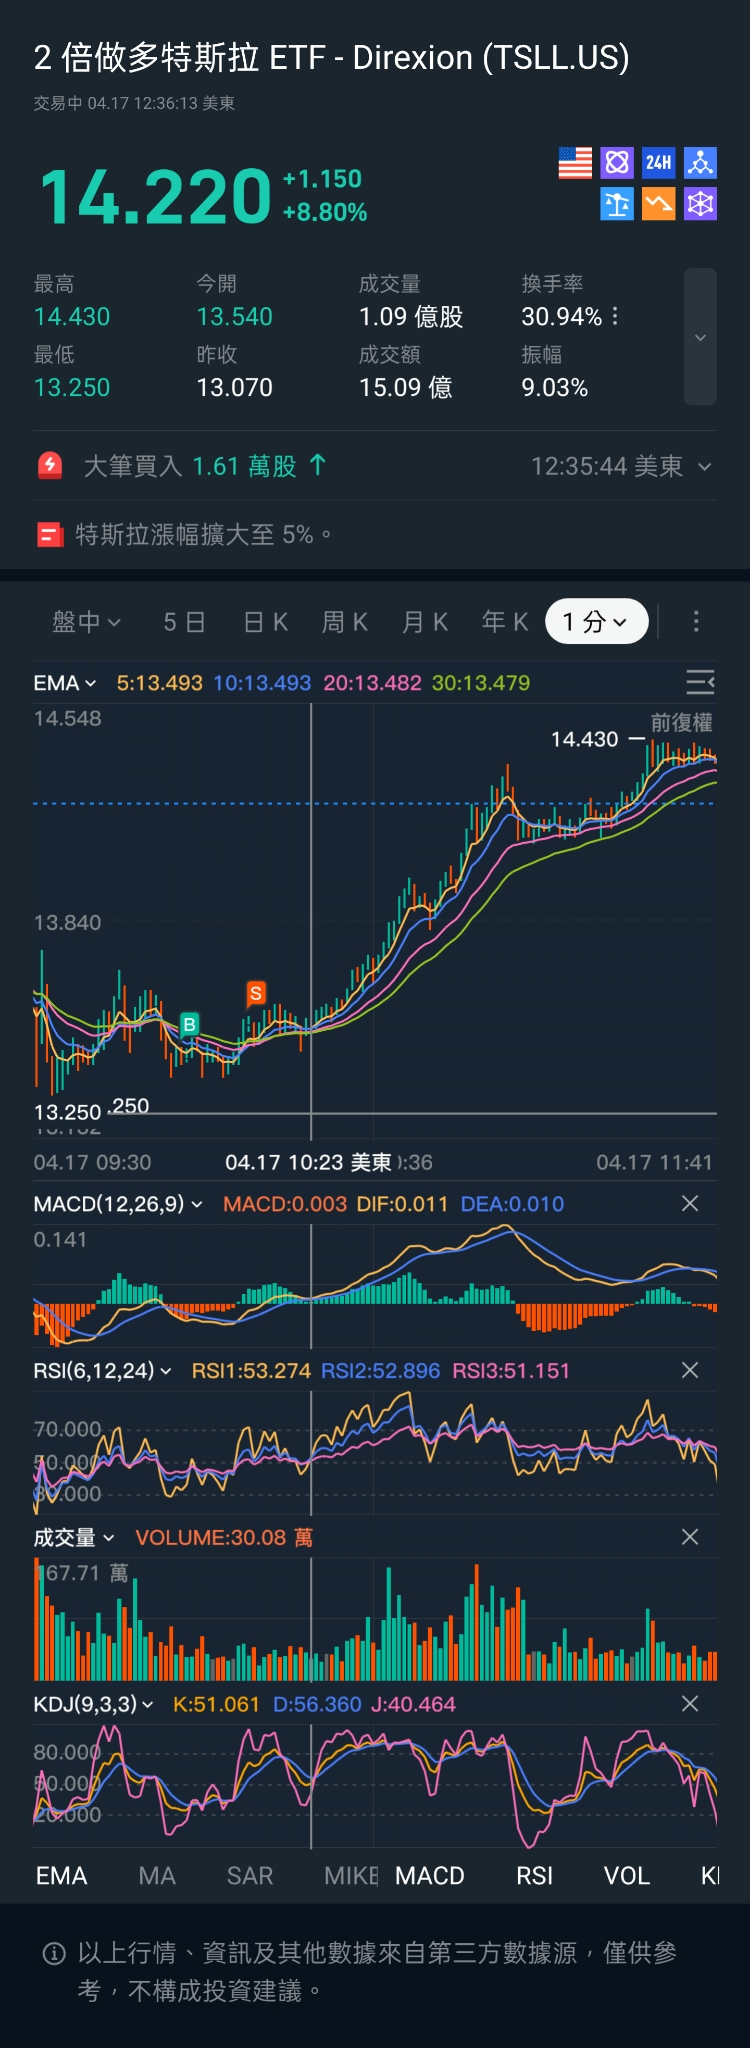Tap the orange S sell marker on chart
750x2048 pixels.
pyautogui.click(x=256, y=993)
